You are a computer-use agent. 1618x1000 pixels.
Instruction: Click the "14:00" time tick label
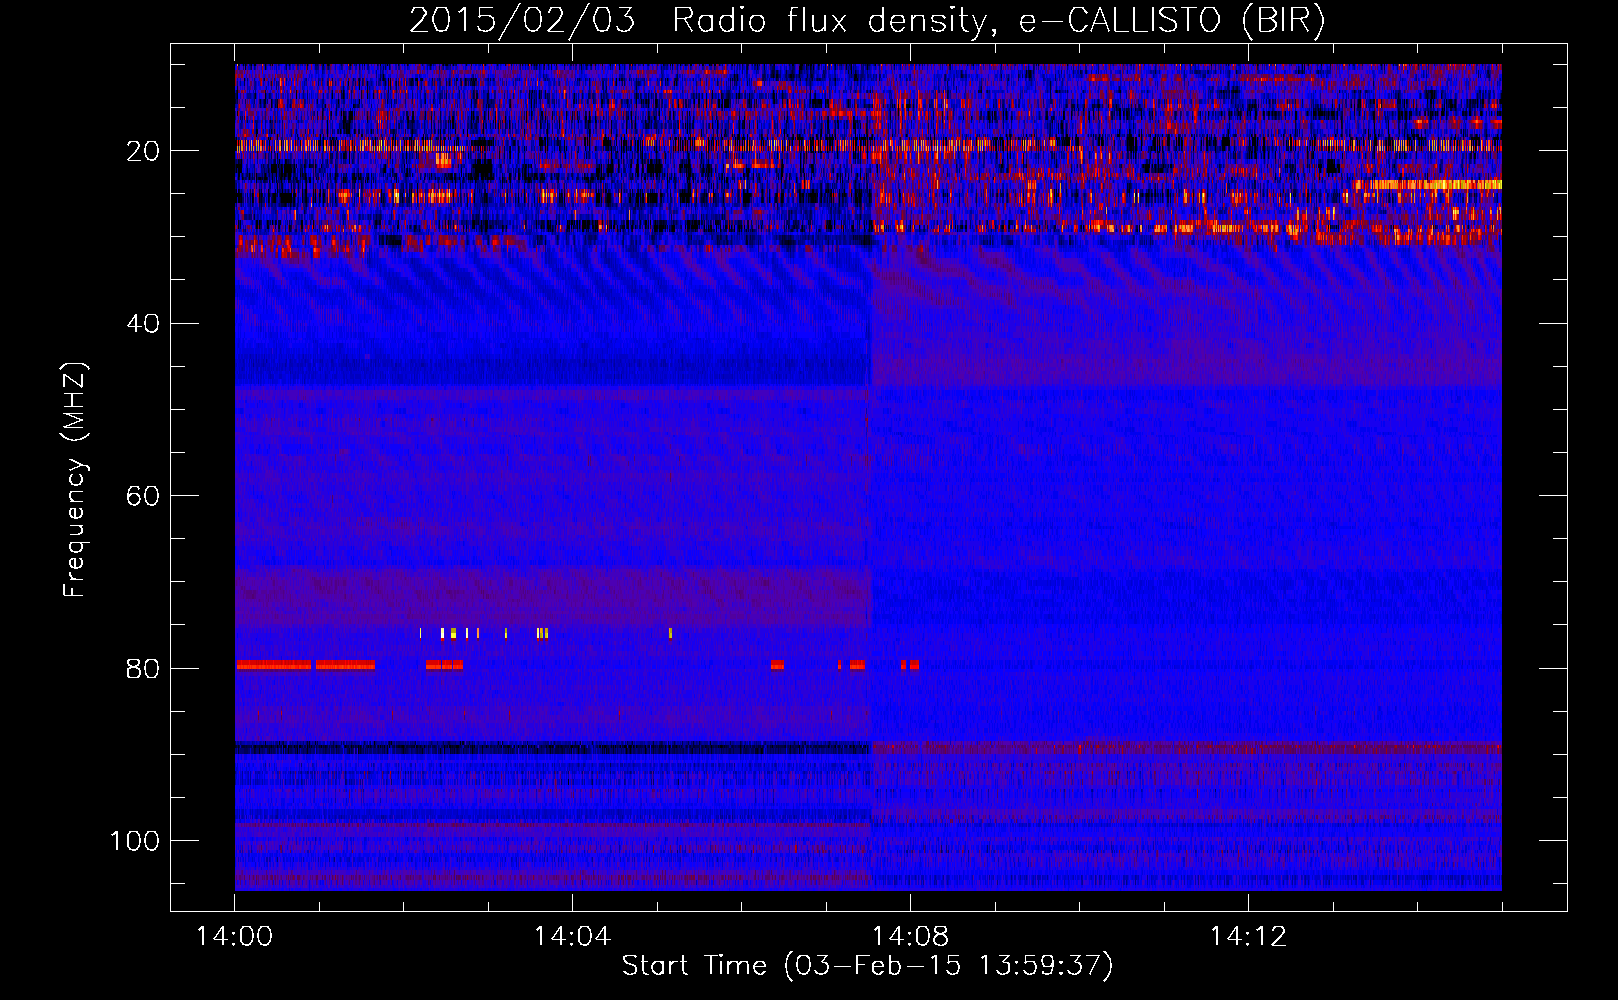tap(235, 937)
